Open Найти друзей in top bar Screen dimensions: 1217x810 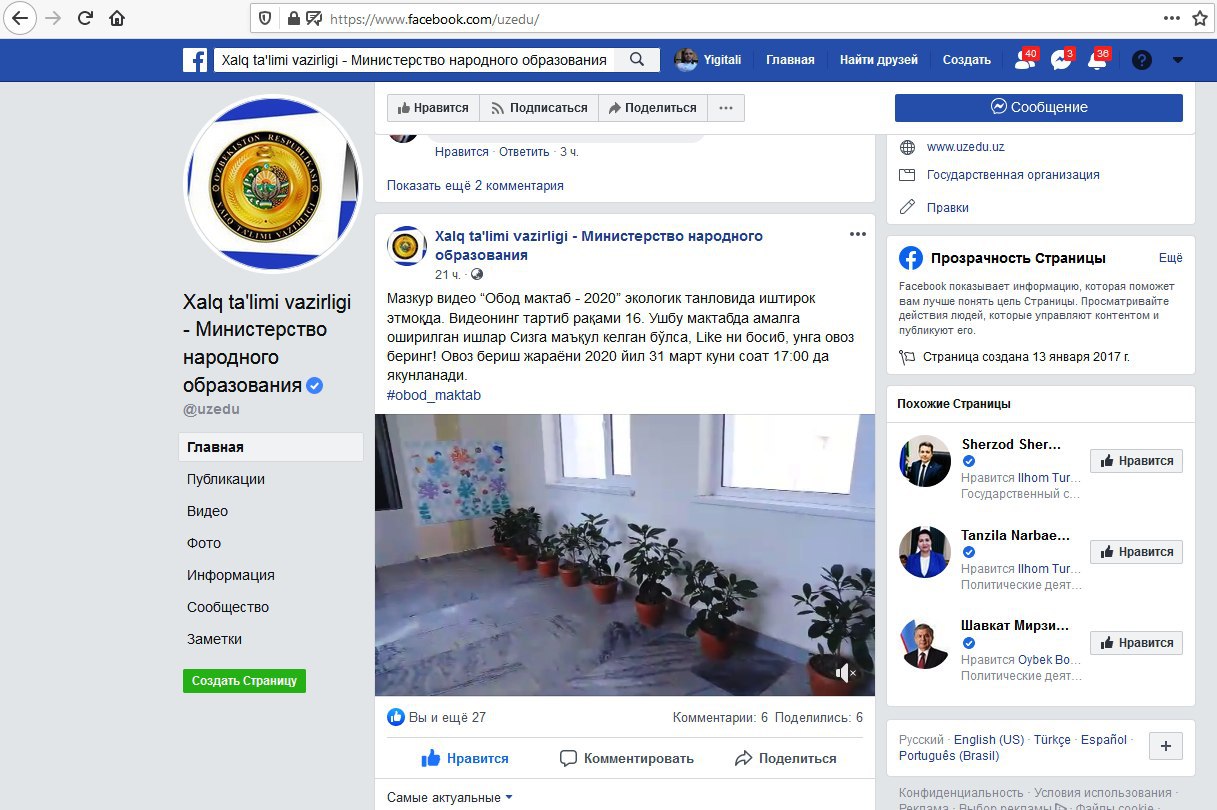879,60
